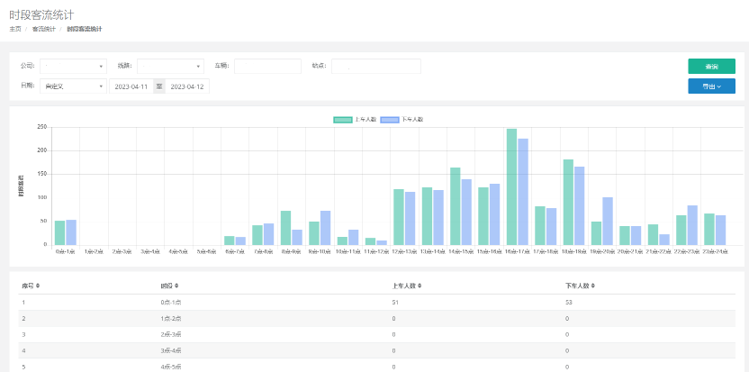Open the blue 导出 export dropdown button
Image resolution: width=749 pixels, height=372 pixels.
tap(712, 86)
